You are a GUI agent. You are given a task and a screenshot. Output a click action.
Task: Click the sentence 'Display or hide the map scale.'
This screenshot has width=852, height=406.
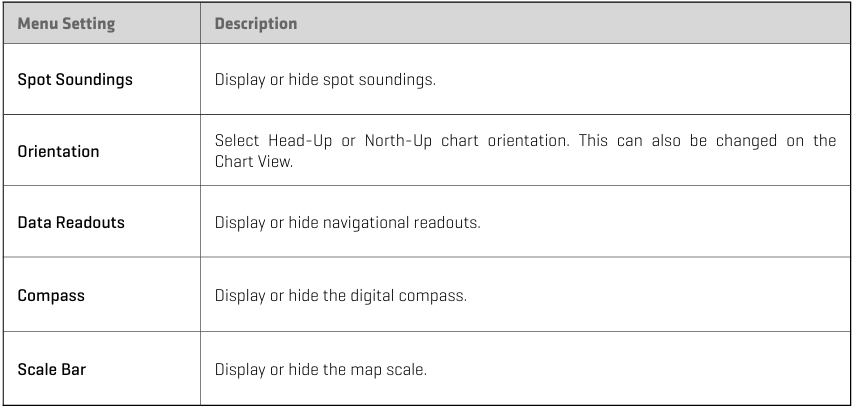point(321,370)
